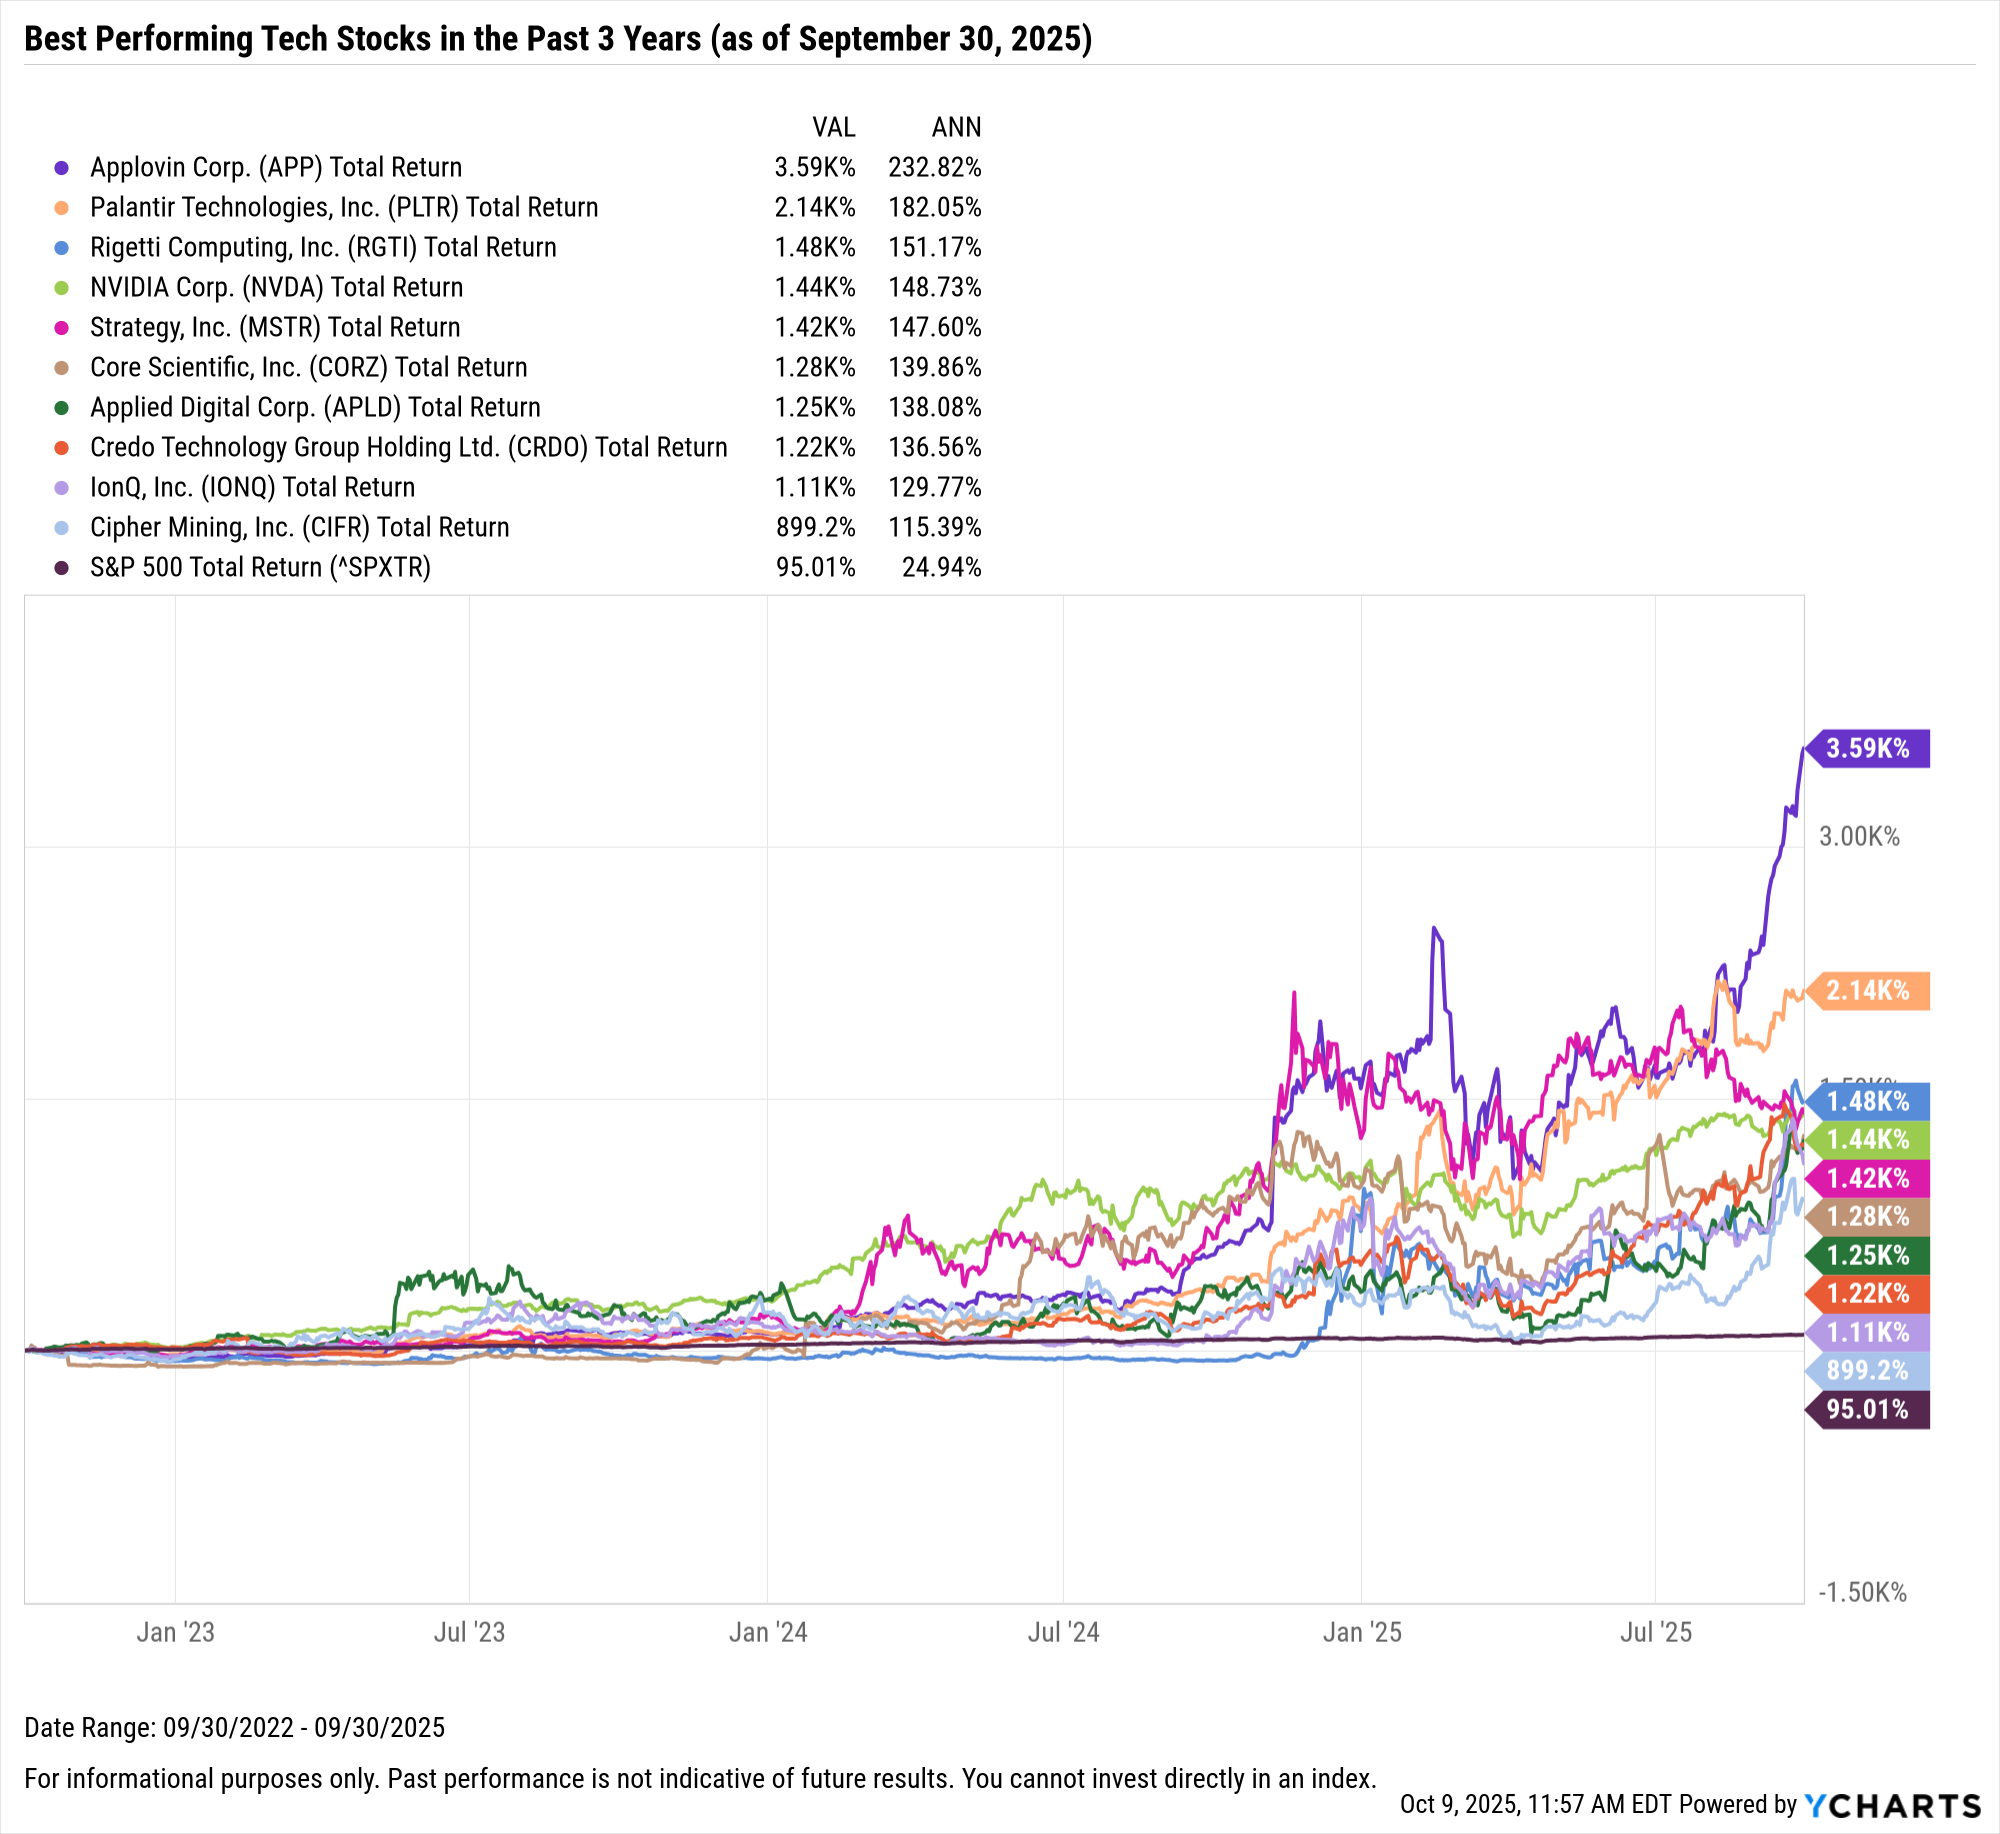Click the ANN column header
Screen dimensions: 2000x1834
[x=956, y=128]
